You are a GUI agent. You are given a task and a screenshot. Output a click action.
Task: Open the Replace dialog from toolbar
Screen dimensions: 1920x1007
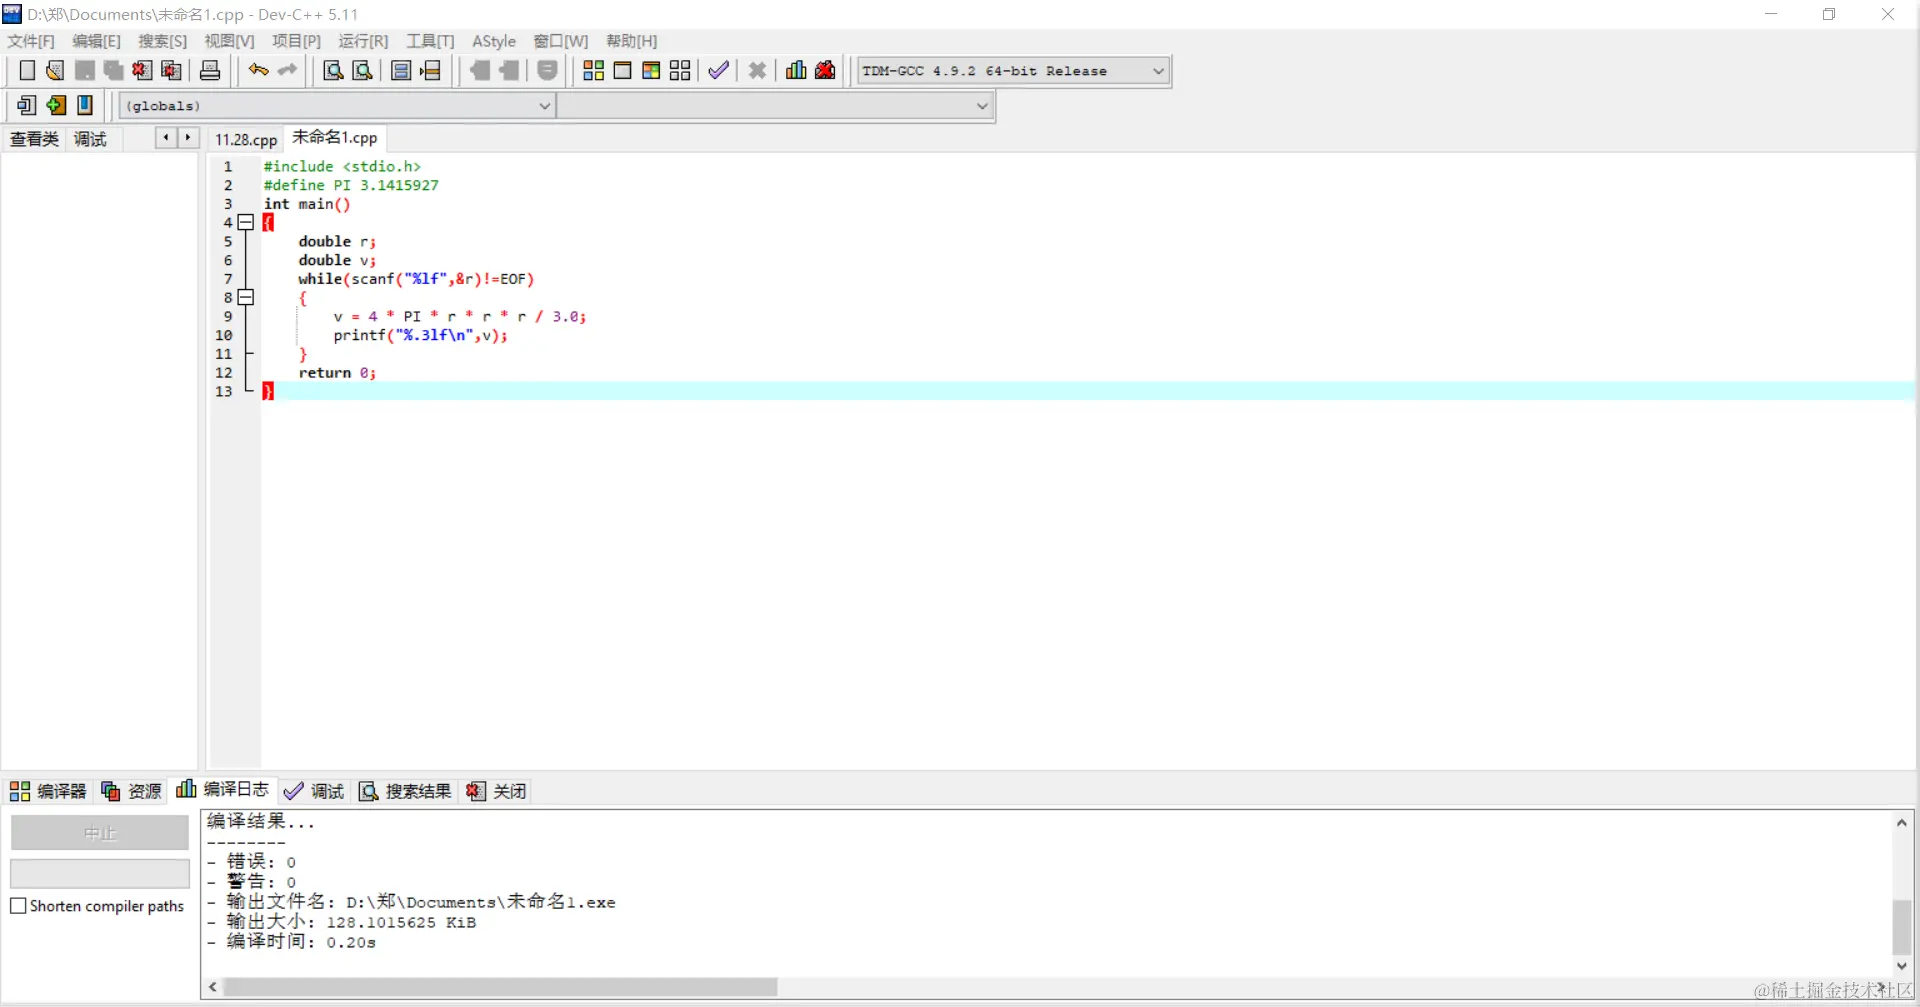coord(363,70)
